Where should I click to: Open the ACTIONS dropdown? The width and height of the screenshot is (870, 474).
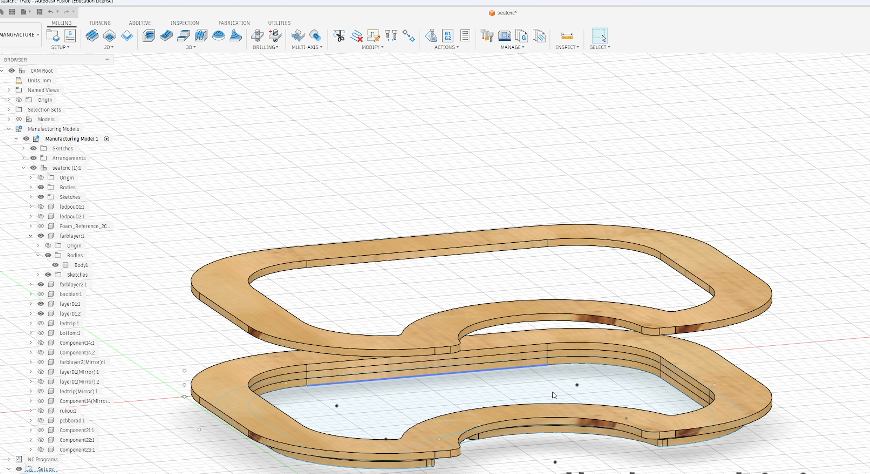(447, 47)
